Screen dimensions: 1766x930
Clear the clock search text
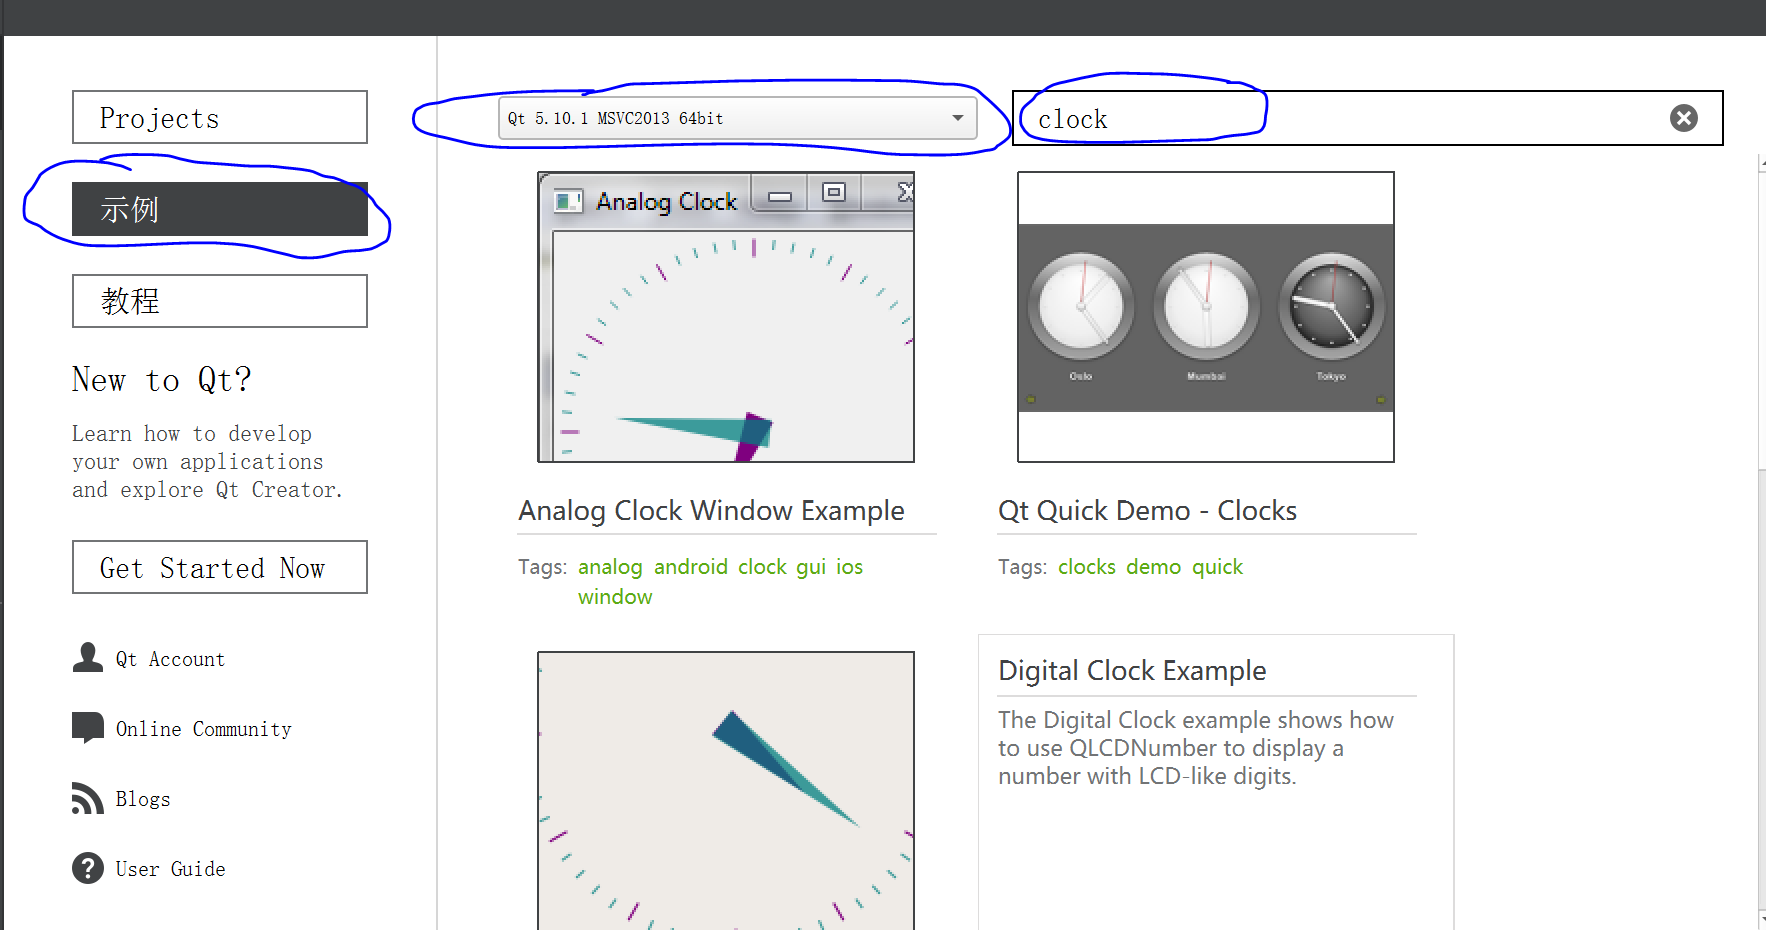tap(1683, 118)
